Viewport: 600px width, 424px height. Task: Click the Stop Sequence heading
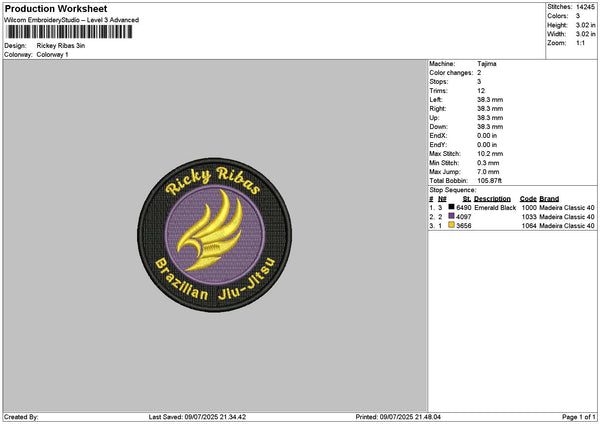[x=453, y=190]
